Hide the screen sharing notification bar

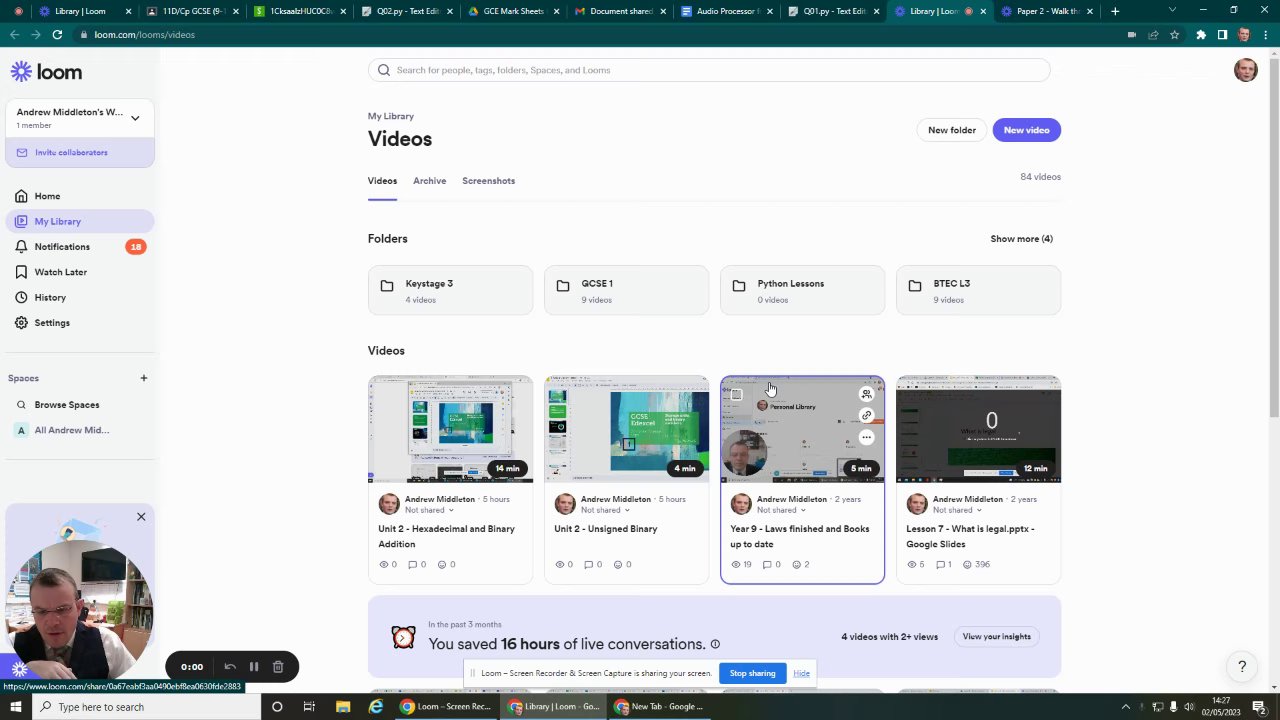pos(801,673)
